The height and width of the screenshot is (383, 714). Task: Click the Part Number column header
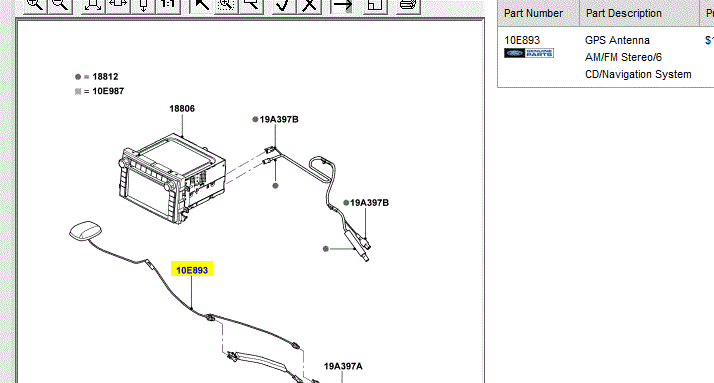click(533, 13)
